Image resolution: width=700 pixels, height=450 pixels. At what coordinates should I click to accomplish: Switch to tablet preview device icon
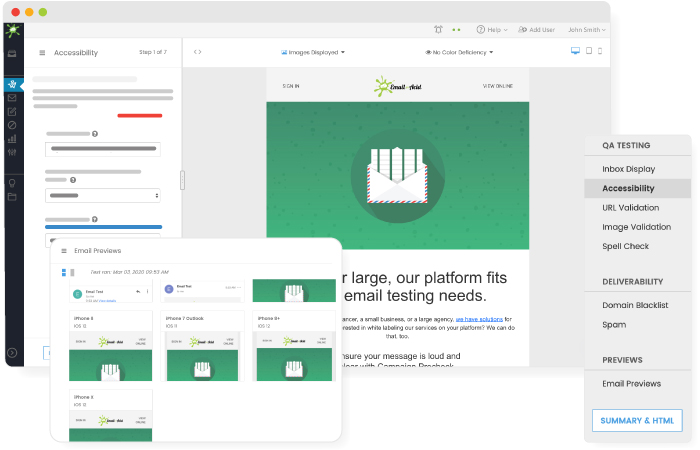tap(589, 51)
